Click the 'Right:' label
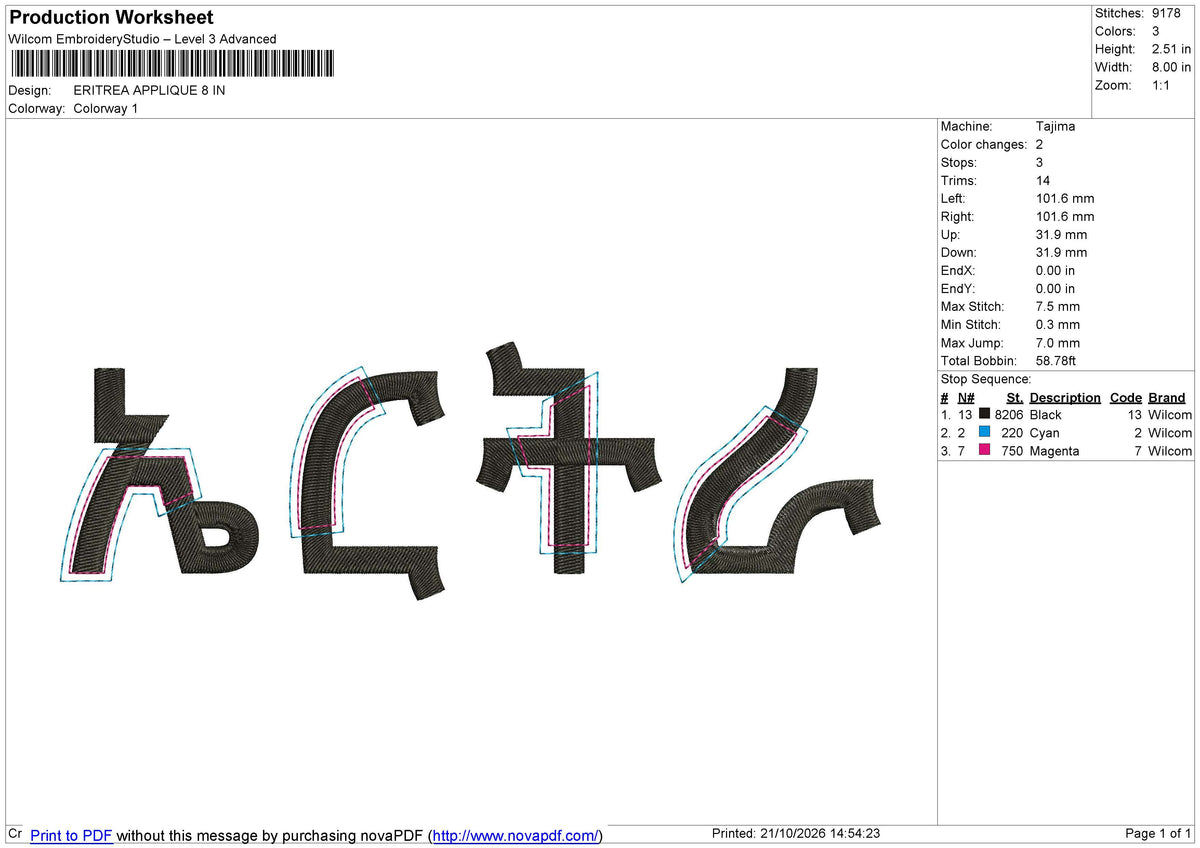The height and width of the screenshot is (848, 1200). (958, 217)
